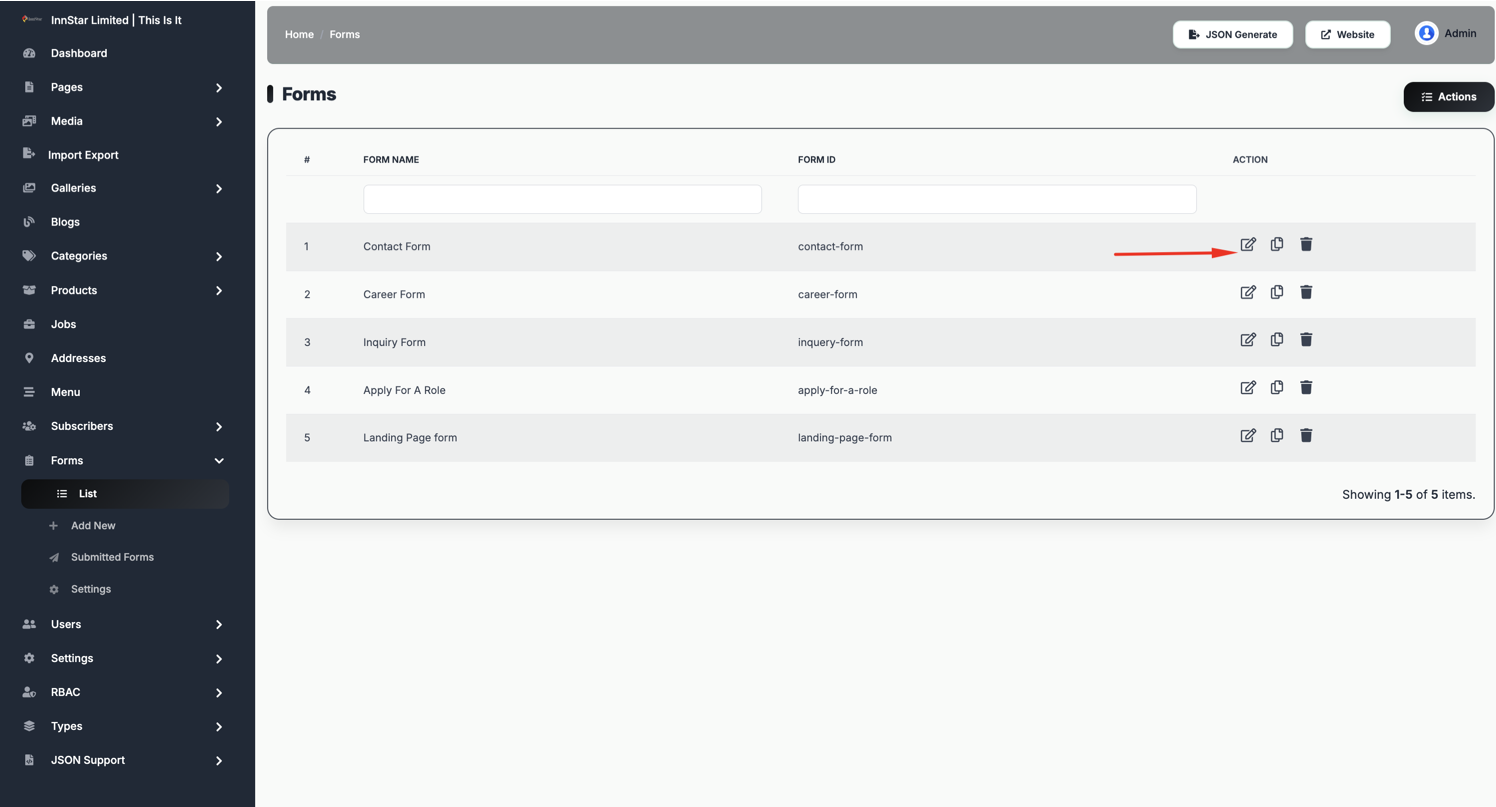
Task: Open Submitted Forms in sidebar
Action: point(112,557)
